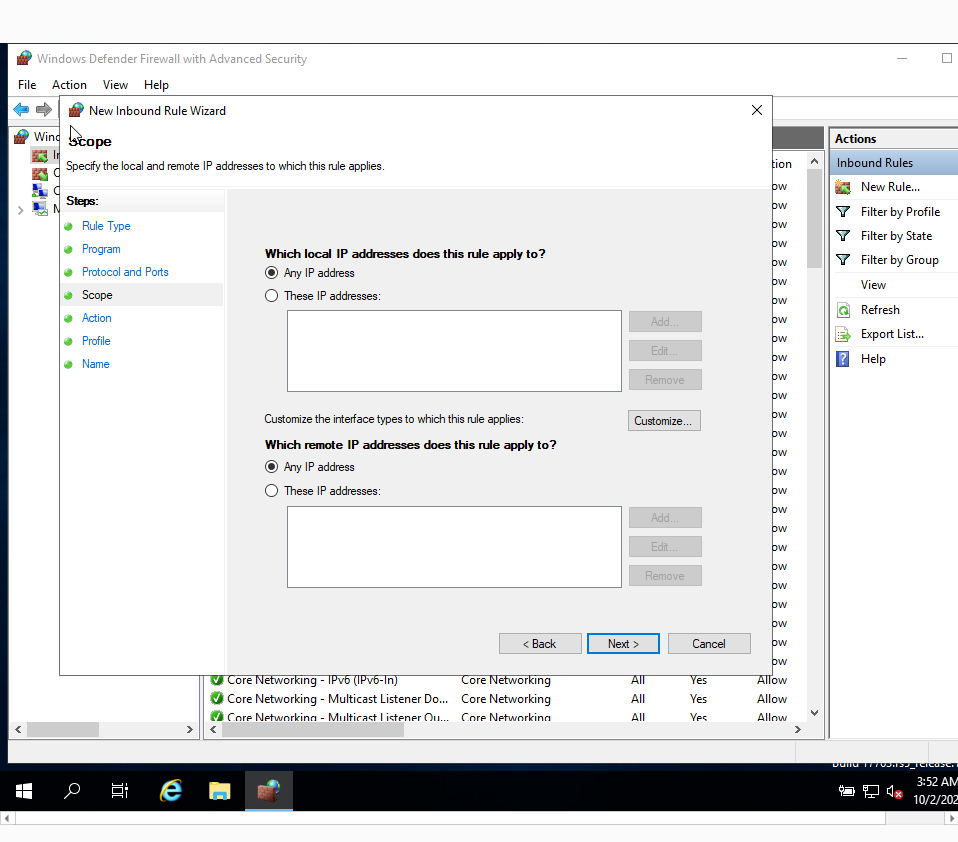The width and height of the screenshot is (958, 842).
Task: Click the Filter by State funnel icon
Action: click(843, 236)
